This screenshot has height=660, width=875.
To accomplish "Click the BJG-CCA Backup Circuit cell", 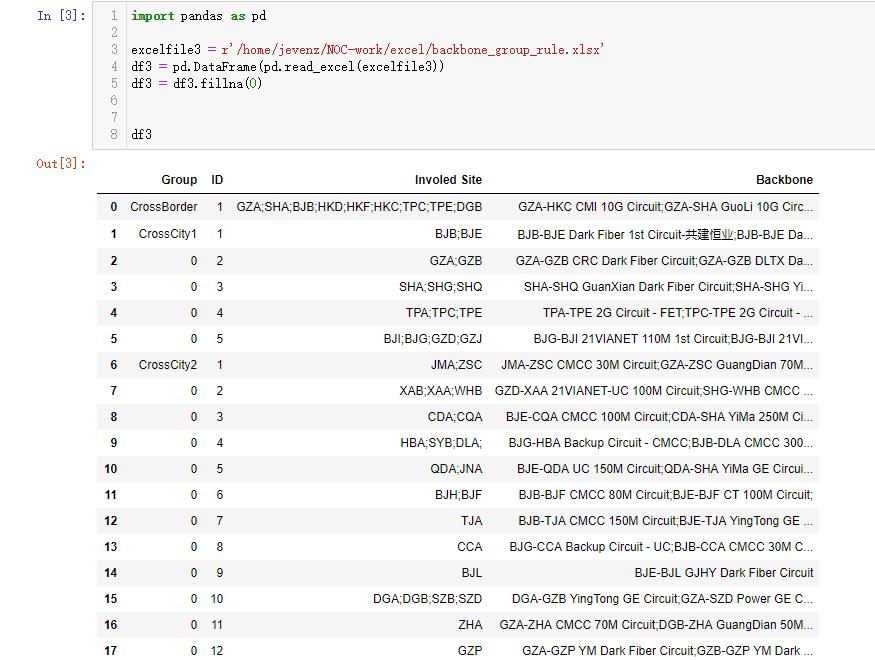I will [x=661, y=547].
